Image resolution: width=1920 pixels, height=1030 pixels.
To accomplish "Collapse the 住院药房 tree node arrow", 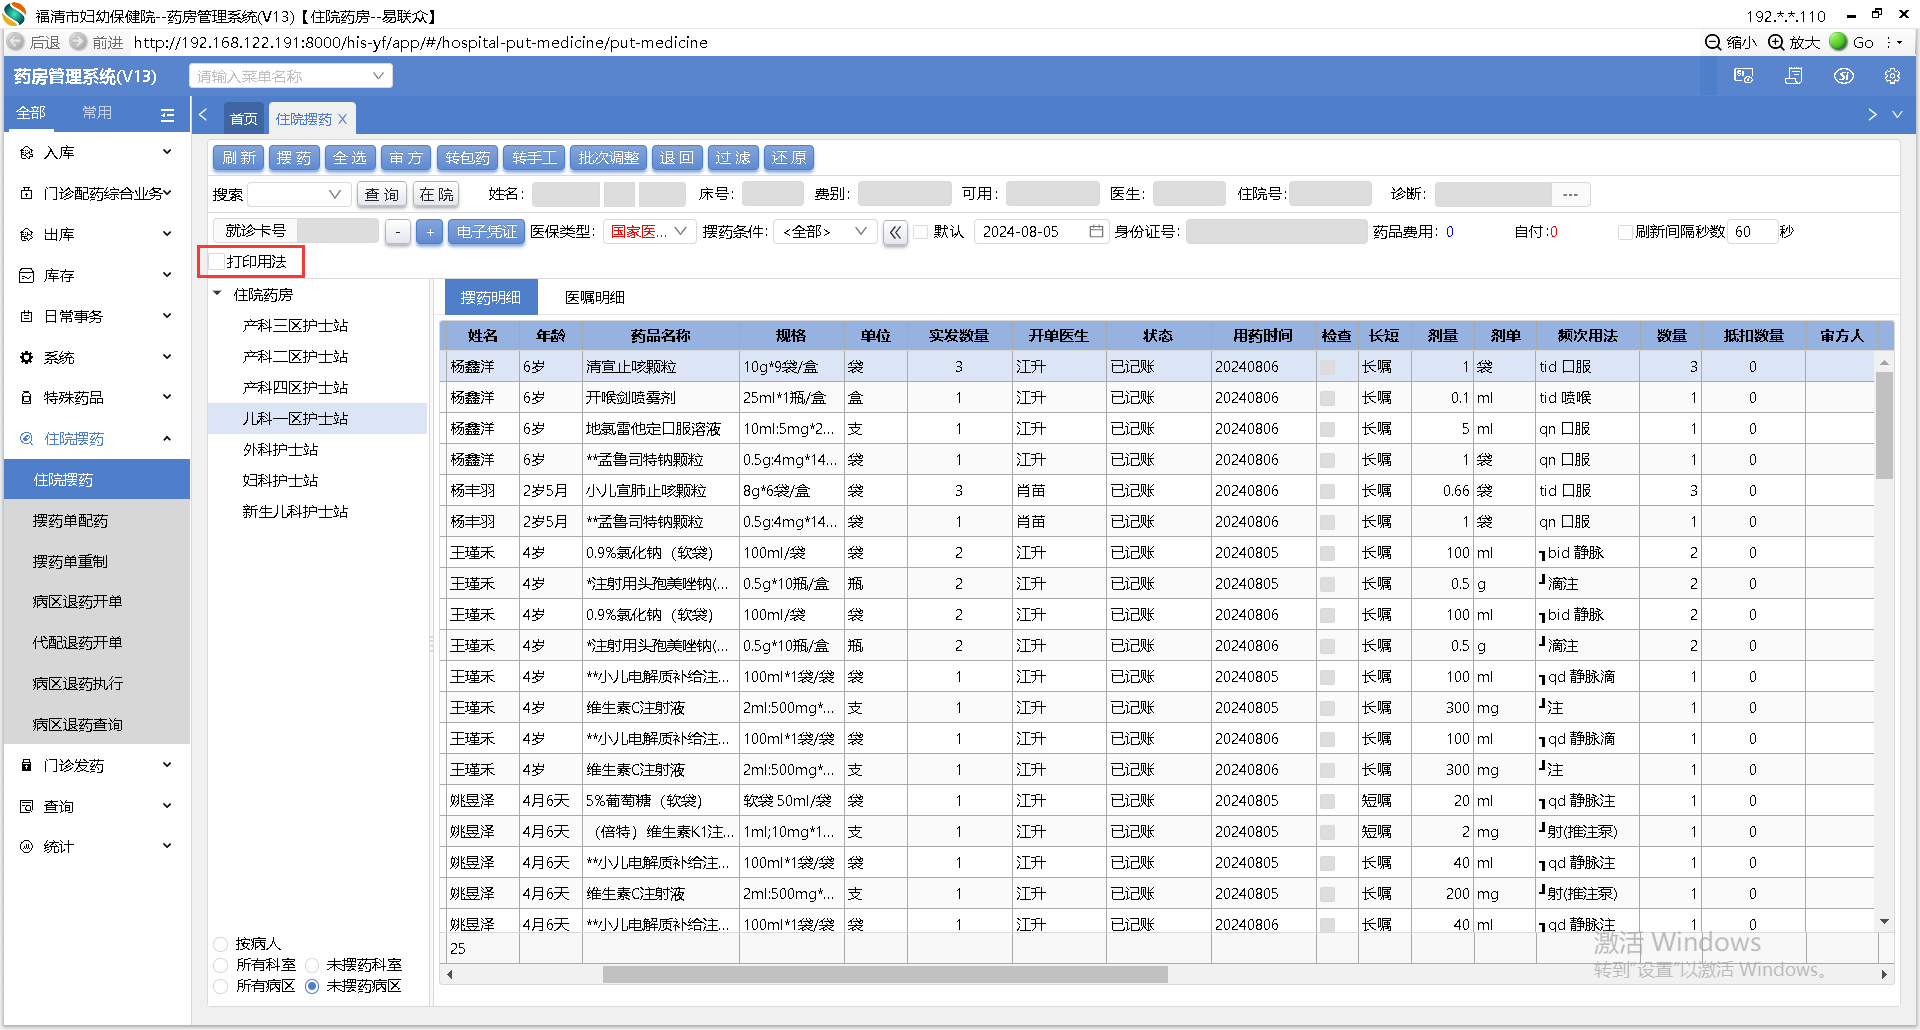I will click(218, 294).
